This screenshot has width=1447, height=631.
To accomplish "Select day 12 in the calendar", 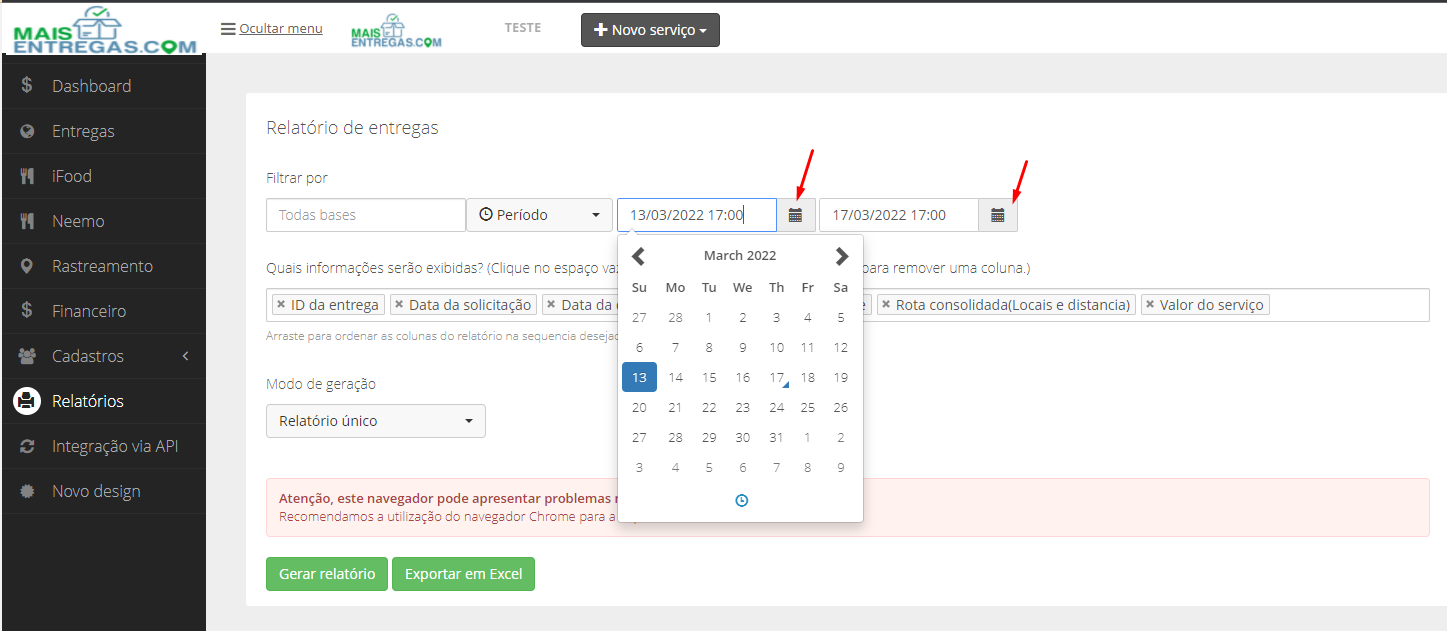I will [x=841, y=348].
